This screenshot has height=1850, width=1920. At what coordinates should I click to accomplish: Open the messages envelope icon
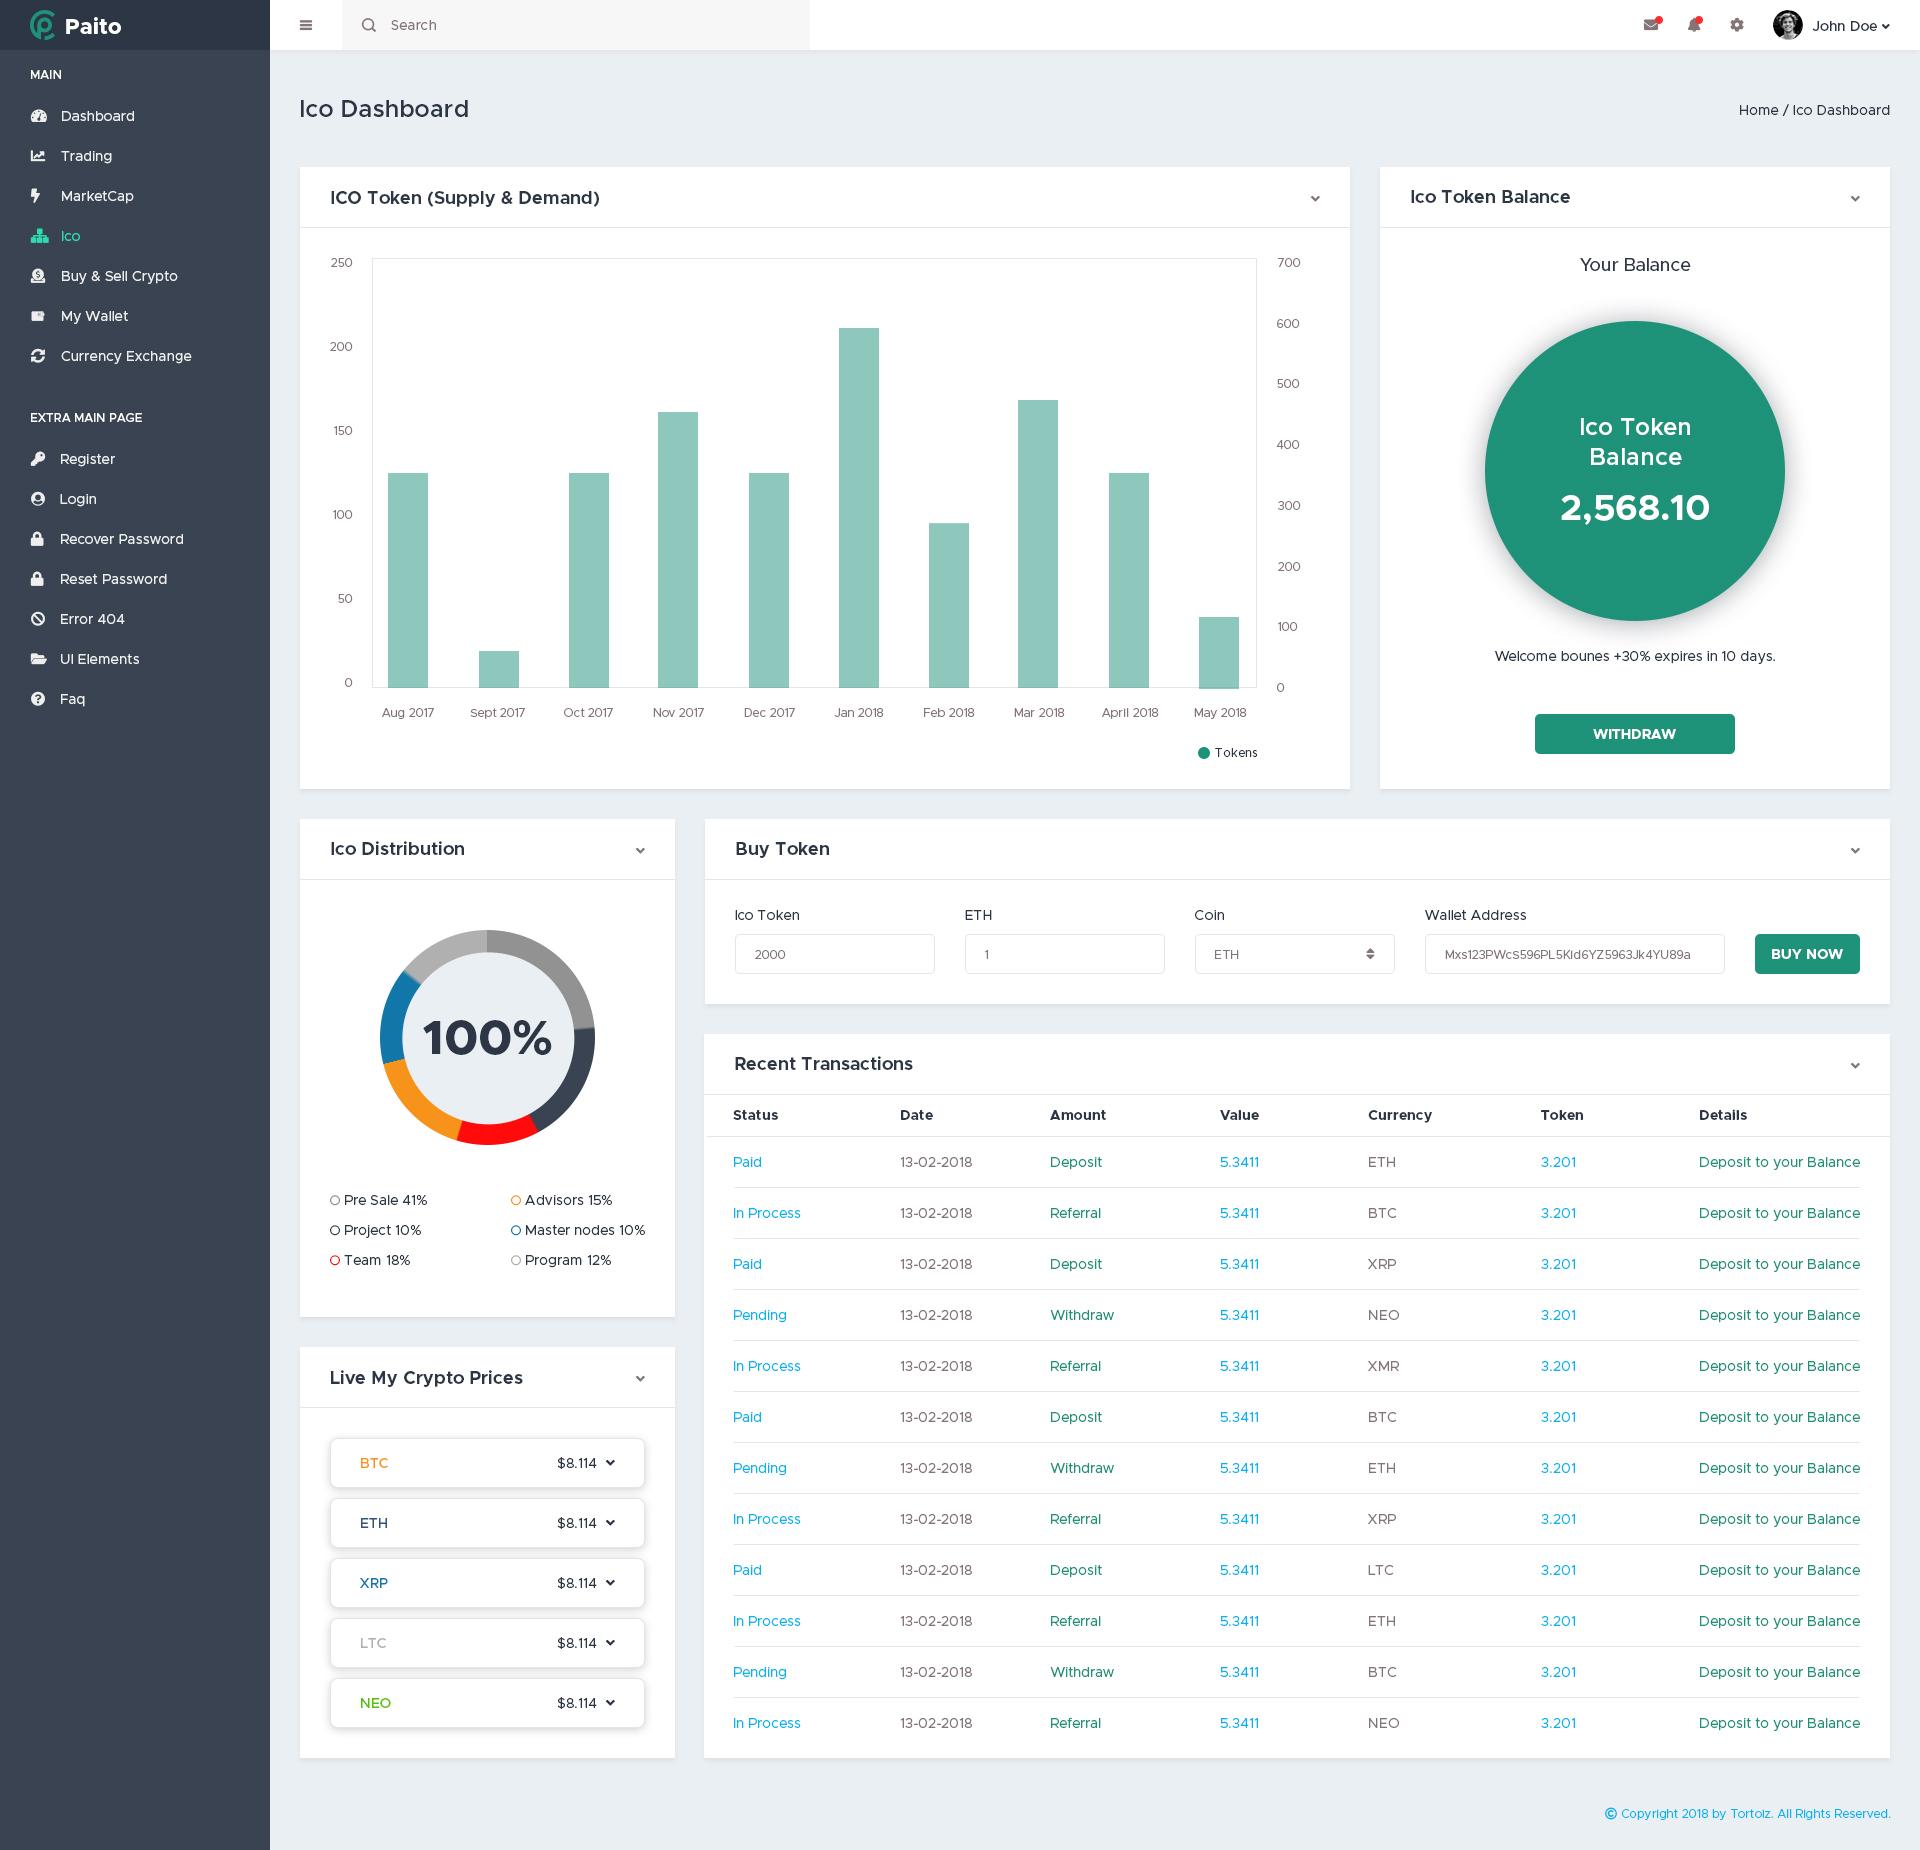tap(1652, 25)
